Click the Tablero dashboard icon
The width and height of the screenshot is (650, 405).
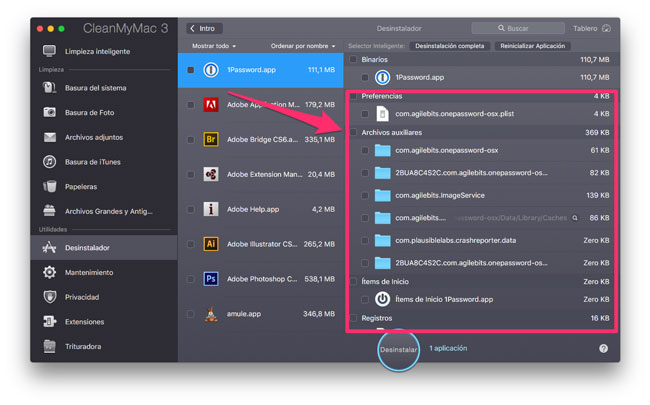(x=606, y=28)
